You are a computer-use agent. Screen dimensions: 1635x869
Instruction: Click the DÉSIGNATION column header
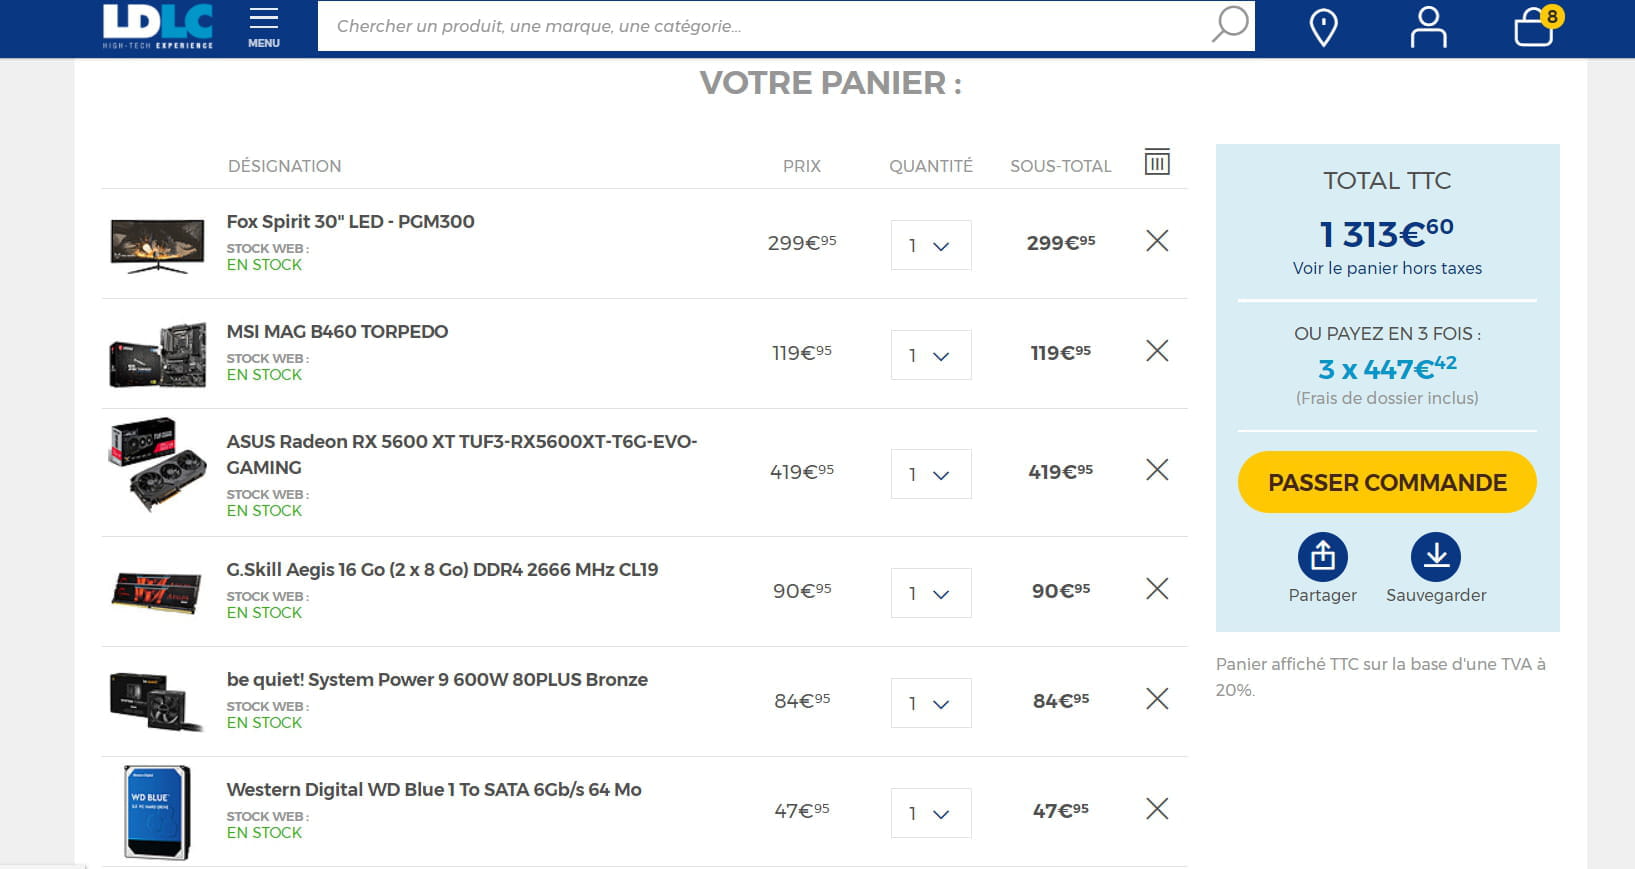284,166
